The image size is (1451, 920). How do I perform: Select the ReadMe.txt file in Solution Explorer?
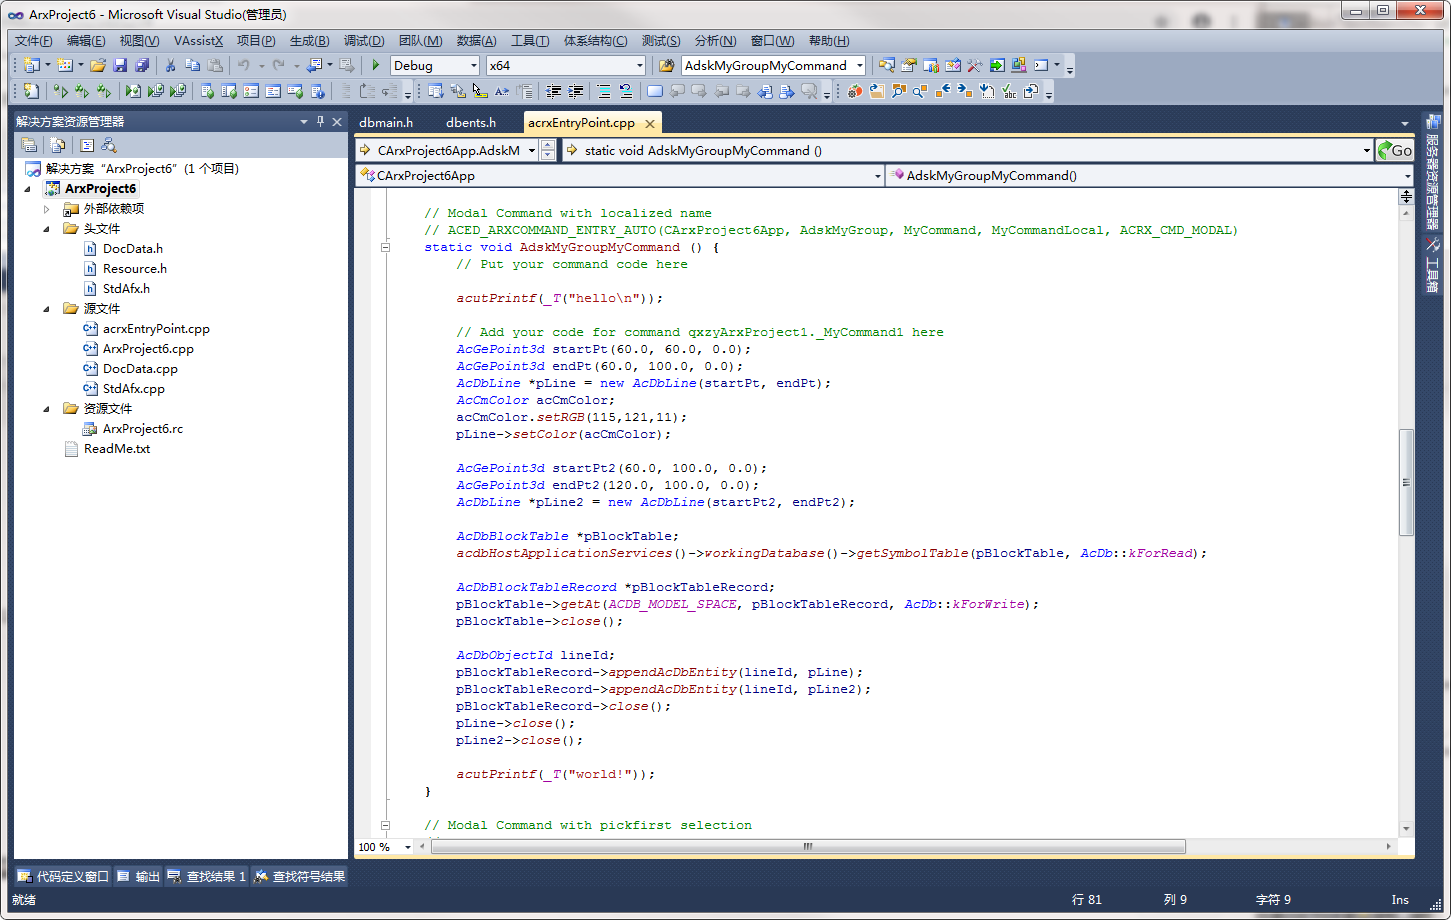tap(118, 448)
